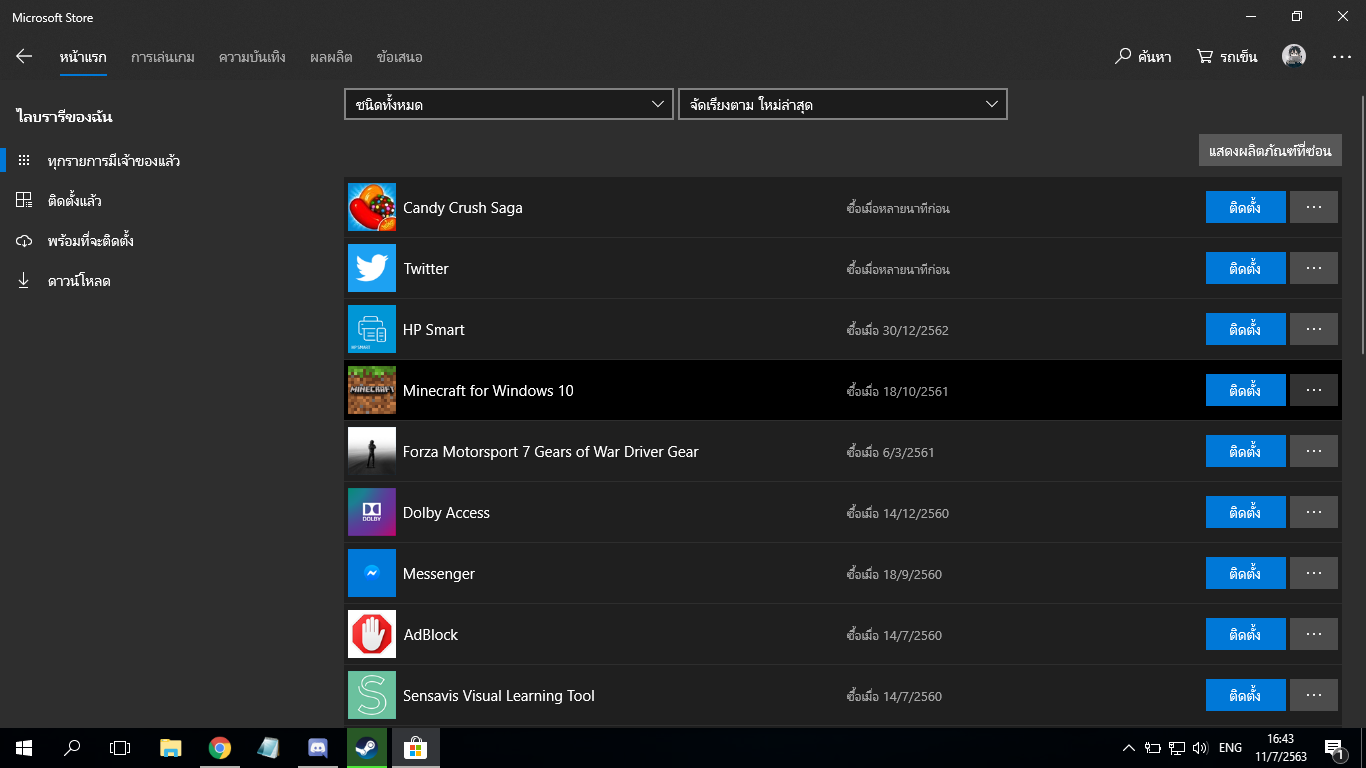Open more options for Twitter
This screenshot has width=1366, height=768.
[1314, 268]
